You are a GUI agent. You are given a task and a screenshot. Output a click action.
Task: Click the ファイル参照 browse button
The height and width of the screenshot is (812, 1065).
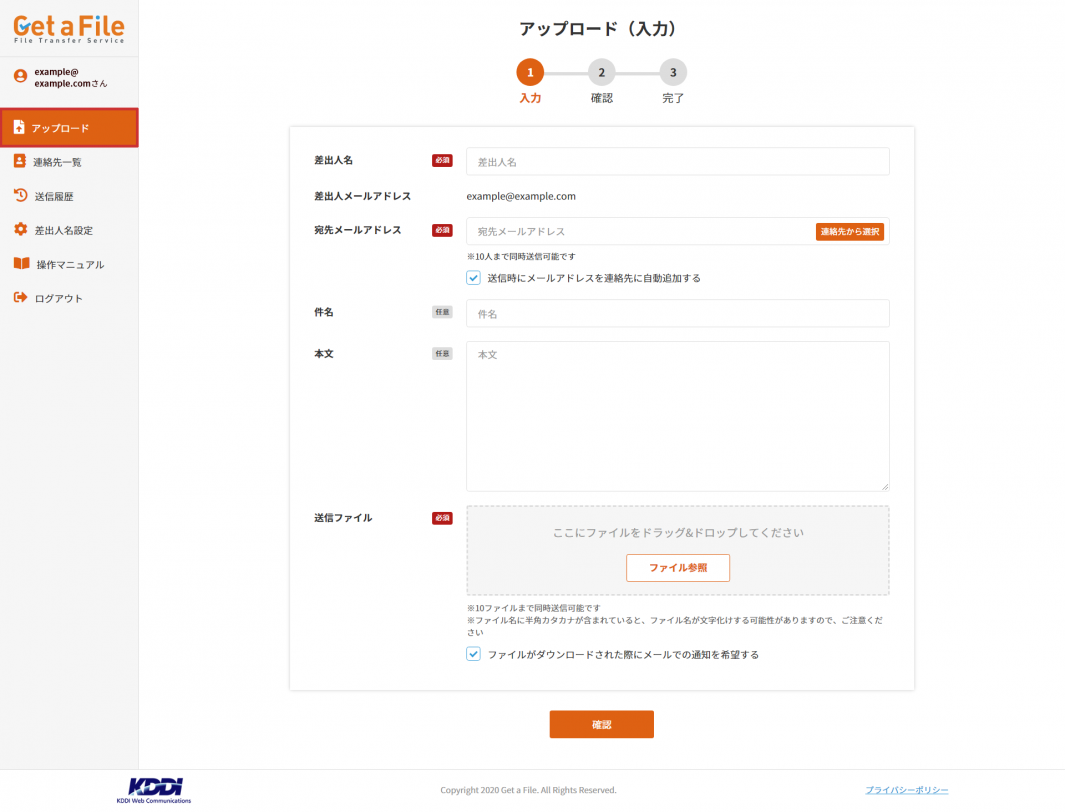tap(677, 568)
